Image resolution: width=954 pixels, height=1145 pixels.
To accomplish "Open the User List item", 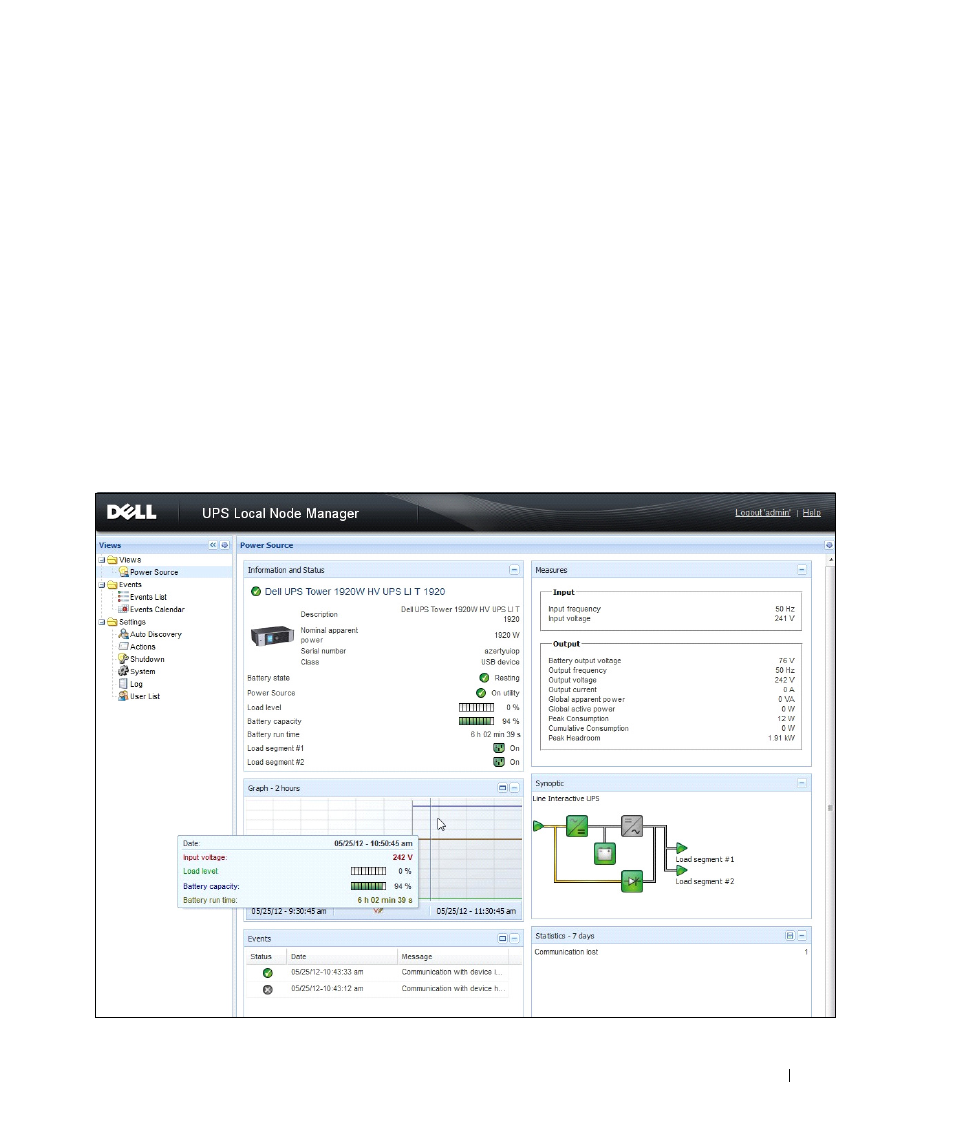I will pyautogui.click(x=145, y=697).
